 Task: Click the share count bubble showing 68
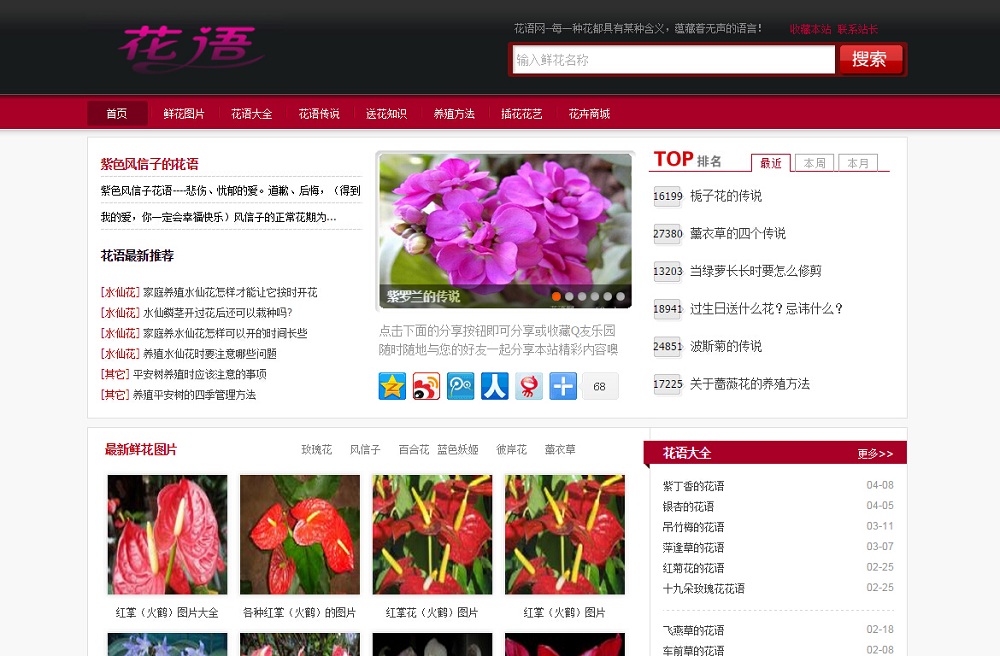pyautogui.click(x=600, y=386)
